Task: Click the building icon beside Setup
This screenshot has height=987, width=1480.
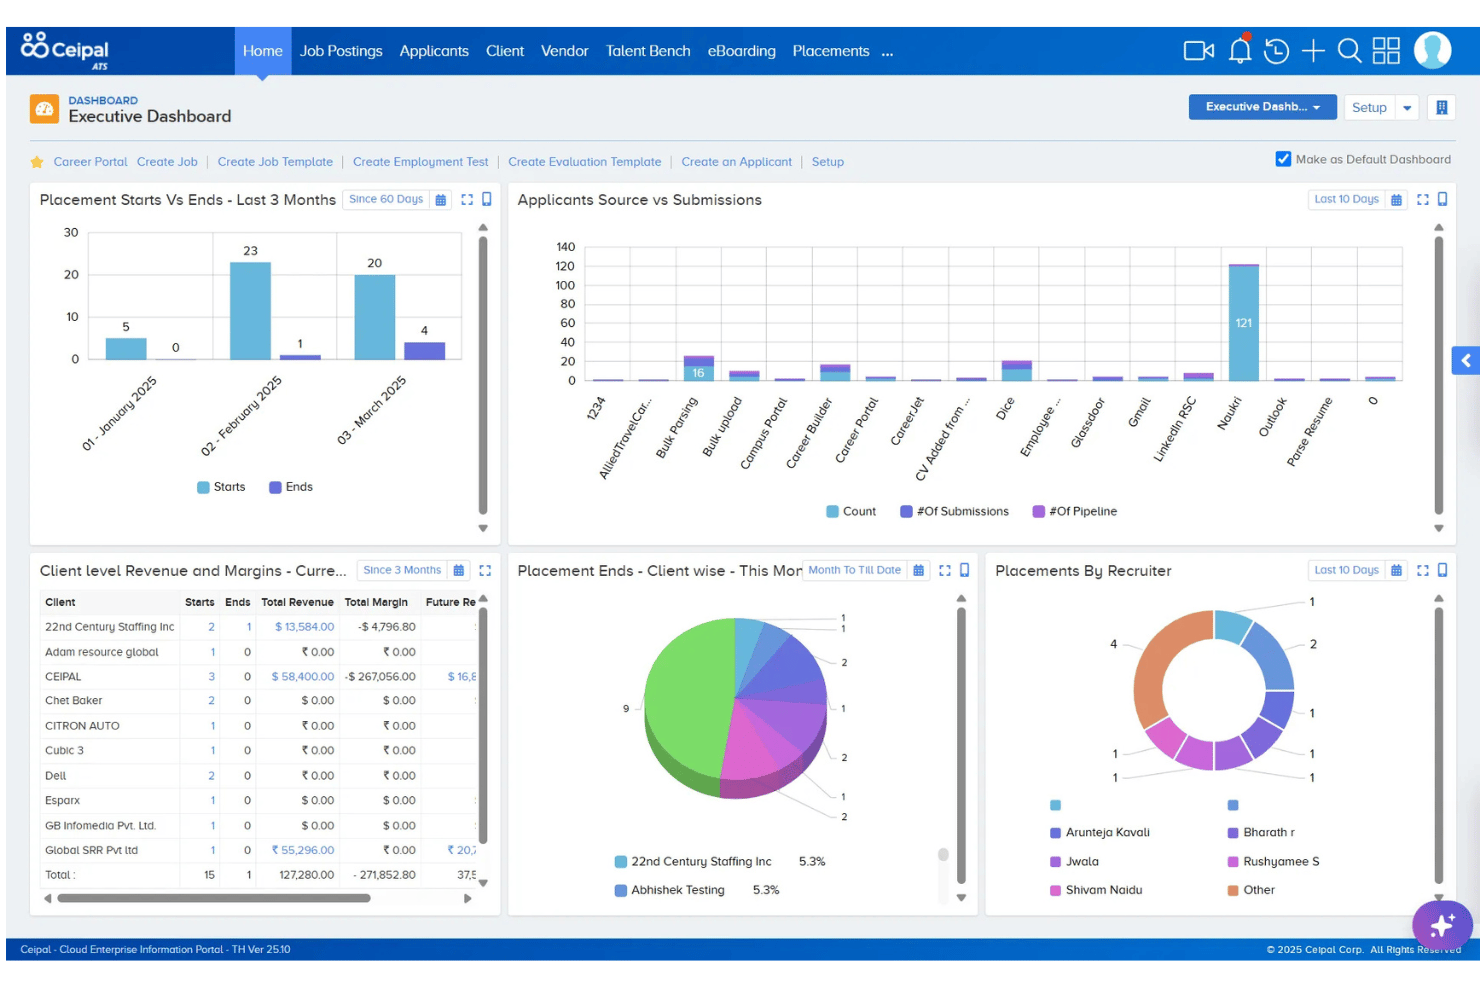Action: point(1441,107)
